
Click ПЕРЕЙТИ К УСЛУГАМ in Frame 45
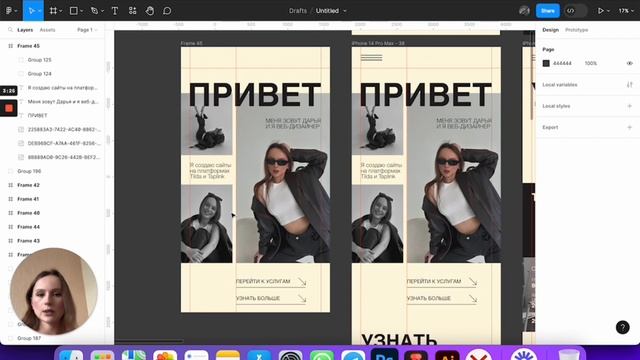click(263, 281)
